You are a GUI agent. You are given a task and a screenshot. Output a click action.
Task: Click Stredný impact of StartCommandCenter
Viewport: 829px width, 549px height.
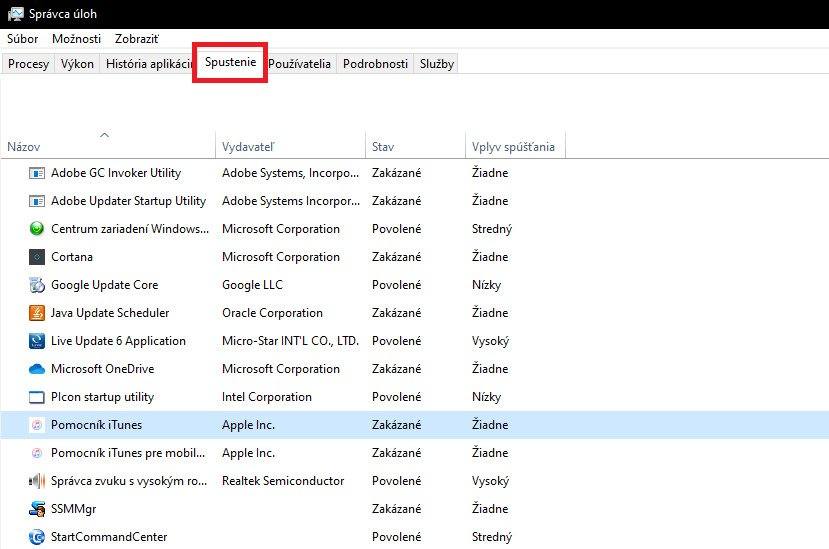click(x=492, y=537)
